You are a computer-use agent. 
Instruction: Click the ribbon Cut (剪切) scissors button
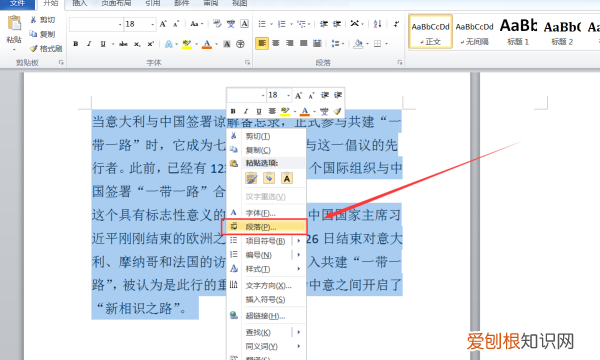42,20
